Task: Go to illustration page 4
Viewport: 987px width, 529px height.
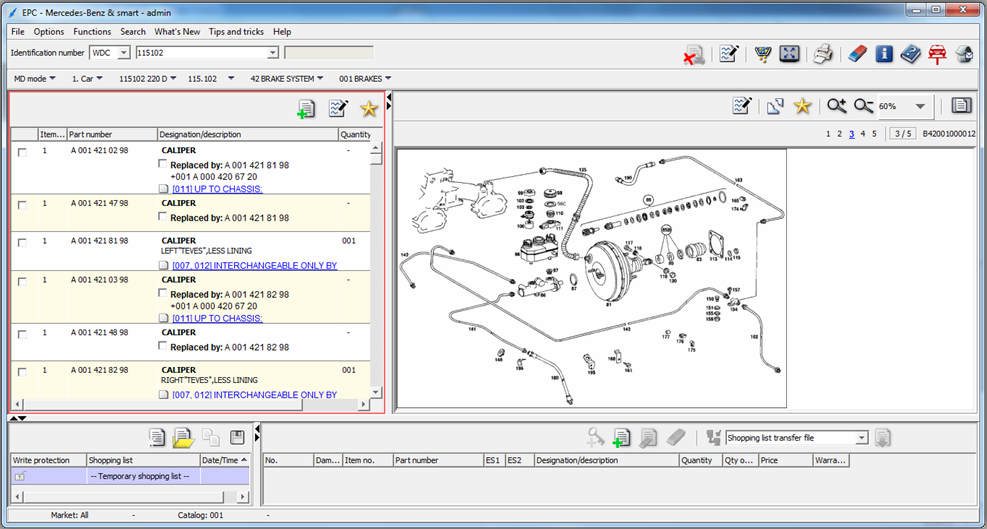Action: [863, 134]
